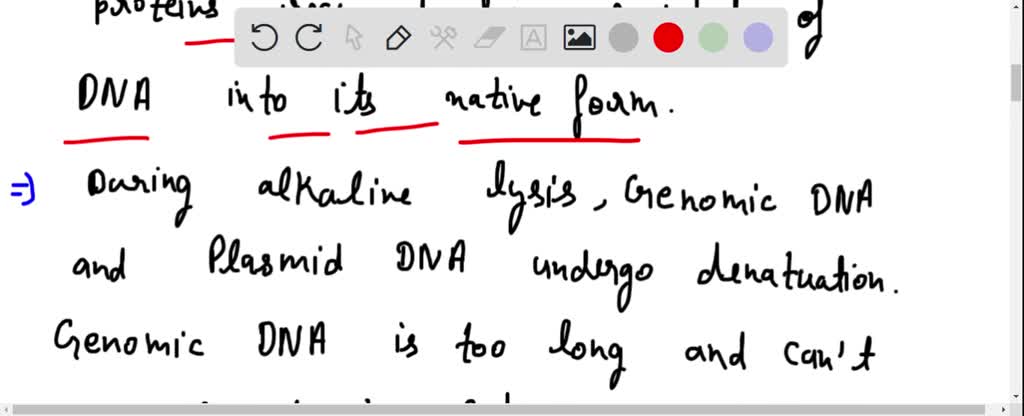Insert an image with the picture icon
This screenshot has height=416, width=1024.
579,38
